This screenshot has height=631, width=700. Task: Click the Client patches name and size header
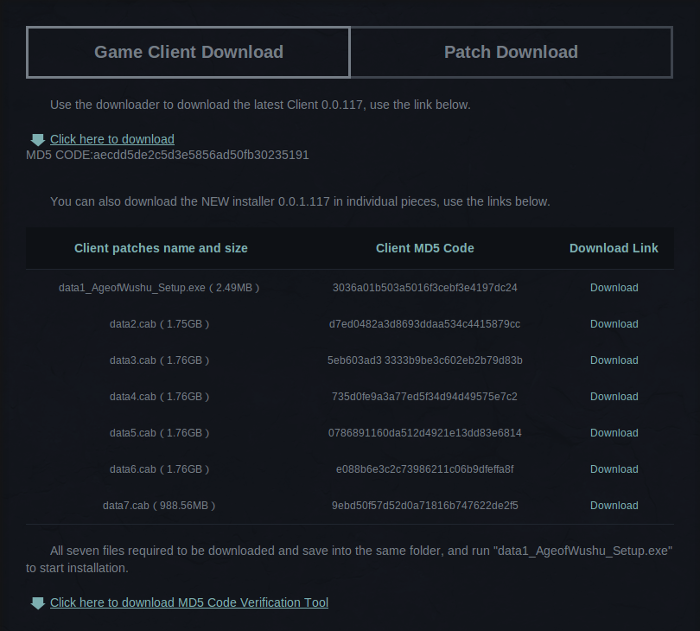click(x=161, y=248)
